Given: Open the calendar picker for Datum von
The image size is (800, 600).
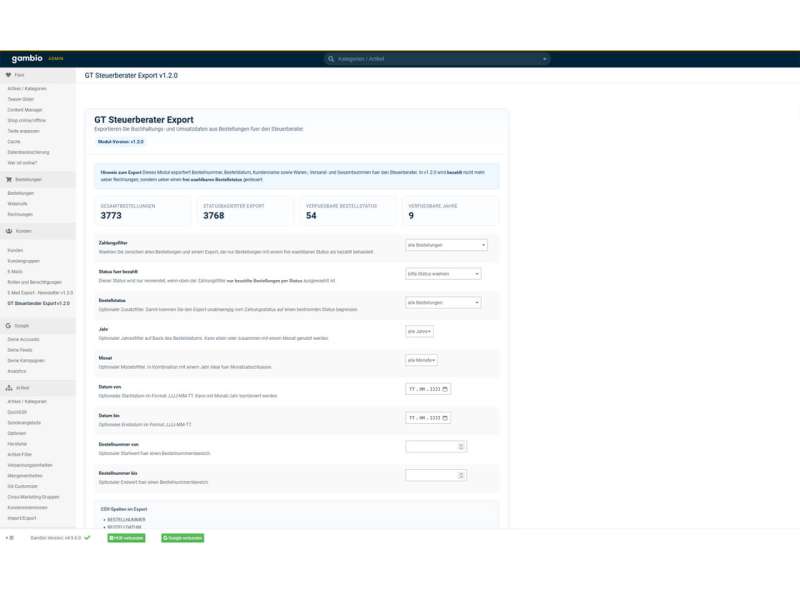Looking at the screenshot, I should 444,389.
